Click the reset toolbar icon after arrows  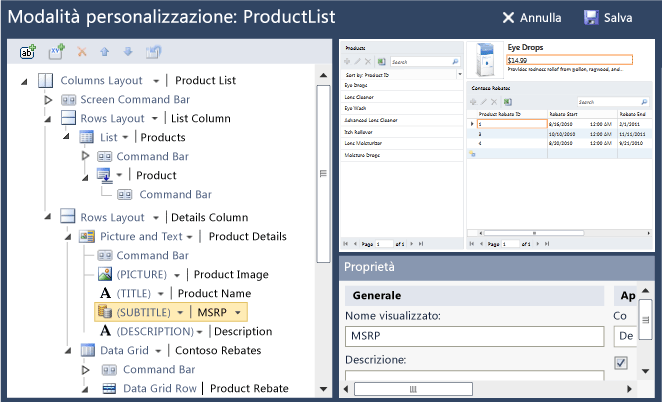point(154,51)
